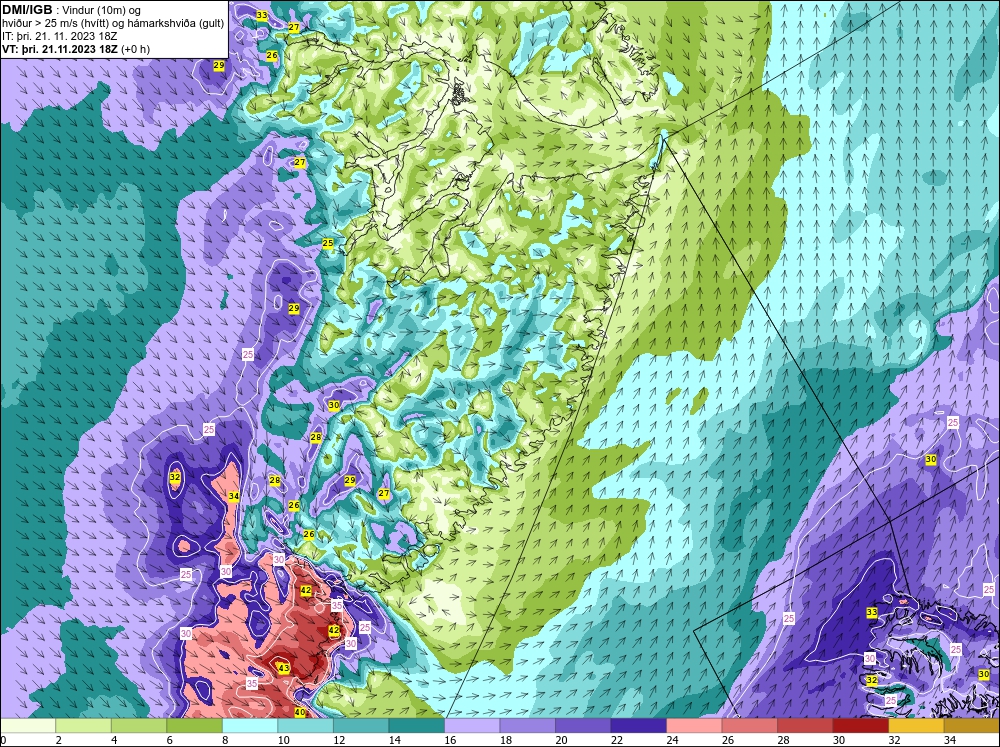
Task: Pick the 28–30 m/s red legend swatch
Action: (805, 725)
